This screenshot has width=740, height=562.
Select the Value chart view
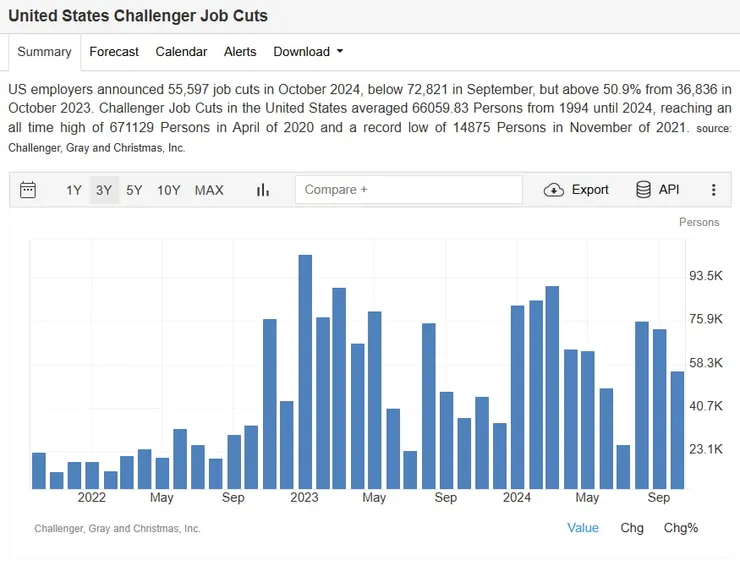tap(583, 528)
